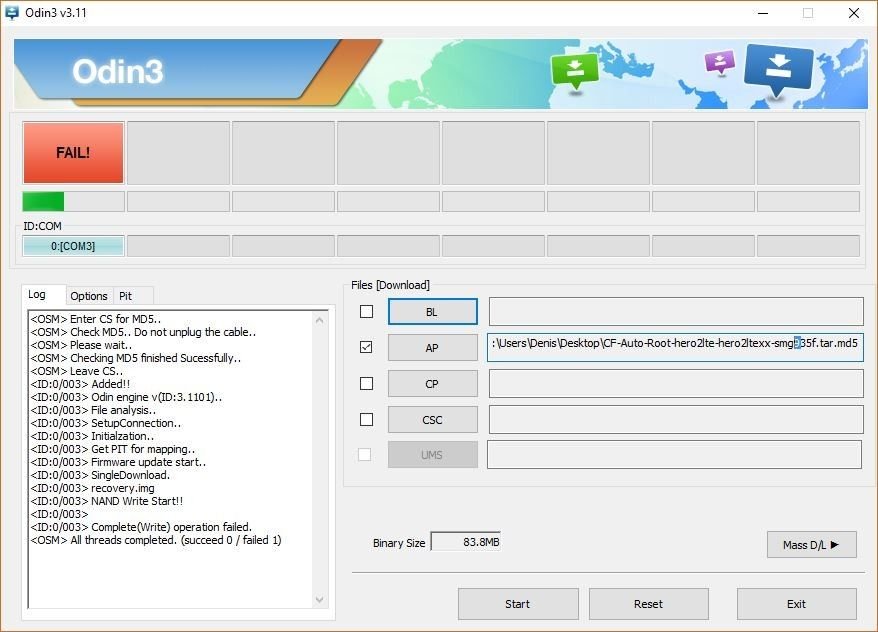Viewport: 878px width, 632px height.
Task: Click the Odin3 app icon in title bar
Action: pyautogui.click(x=12, y=12)
